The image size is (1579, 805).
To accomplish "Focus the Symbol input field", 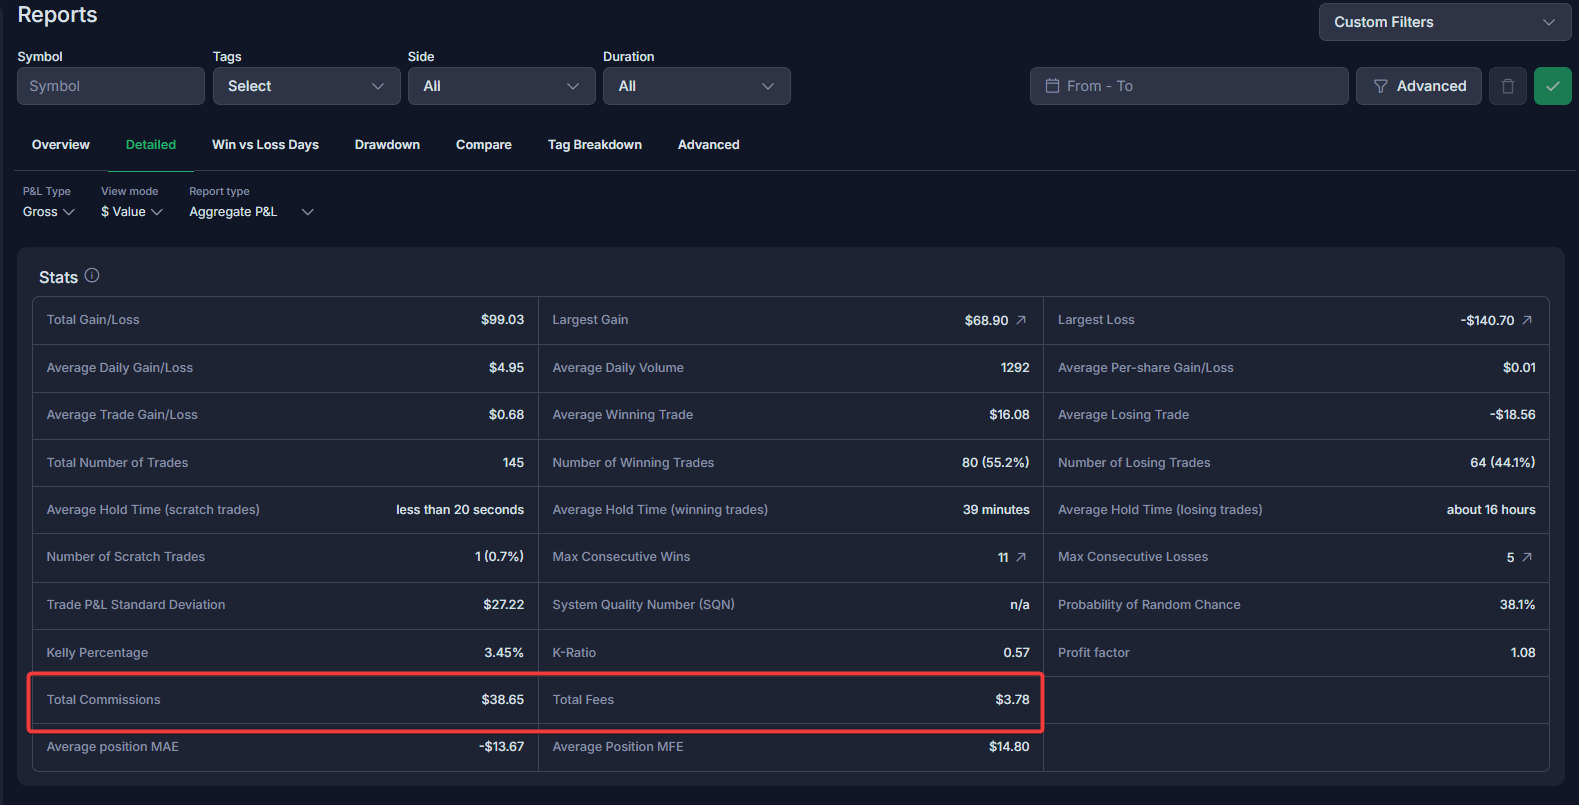I will (x=111, y=86).
